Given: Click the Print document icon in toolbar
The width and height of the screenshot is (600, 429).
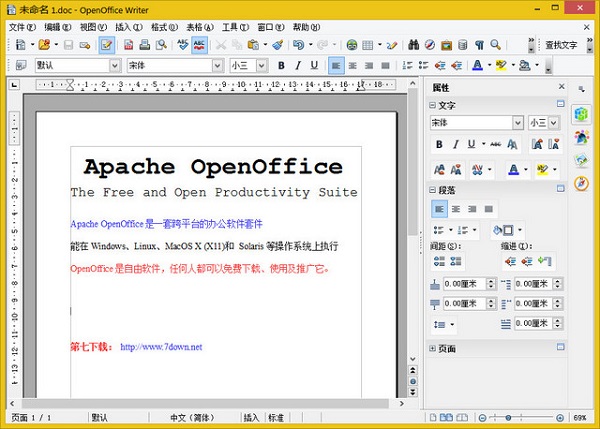Looking at the screenshot, I should point(145,45).
